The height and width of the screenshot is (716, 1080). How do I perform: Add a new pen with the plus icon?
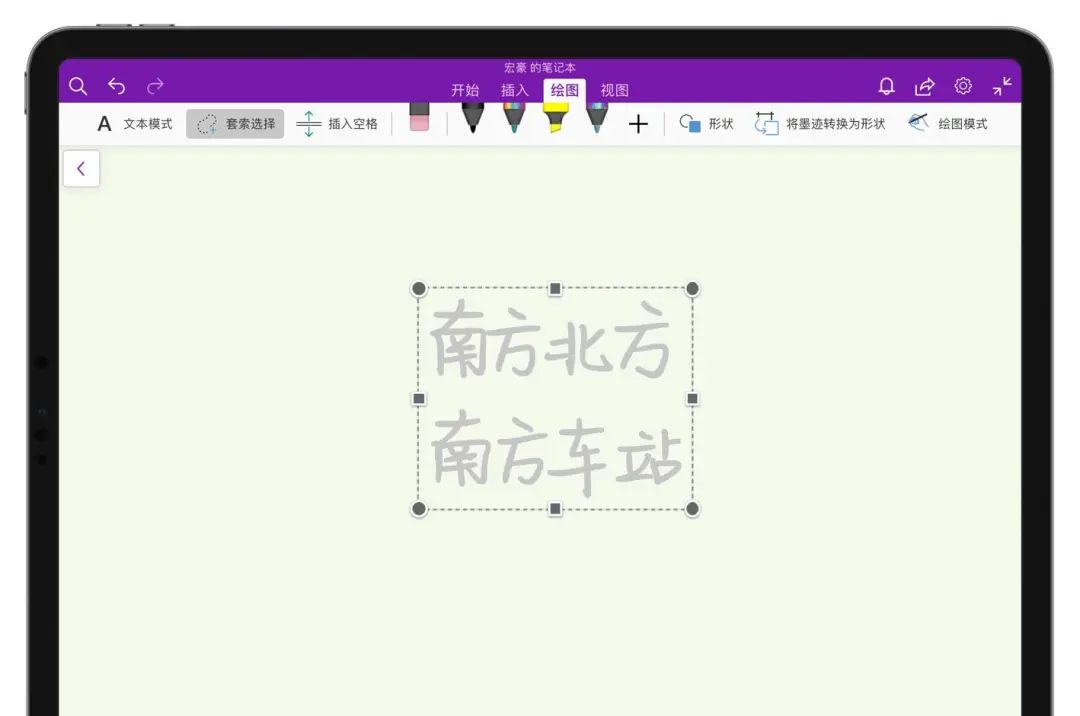(638, 123)
